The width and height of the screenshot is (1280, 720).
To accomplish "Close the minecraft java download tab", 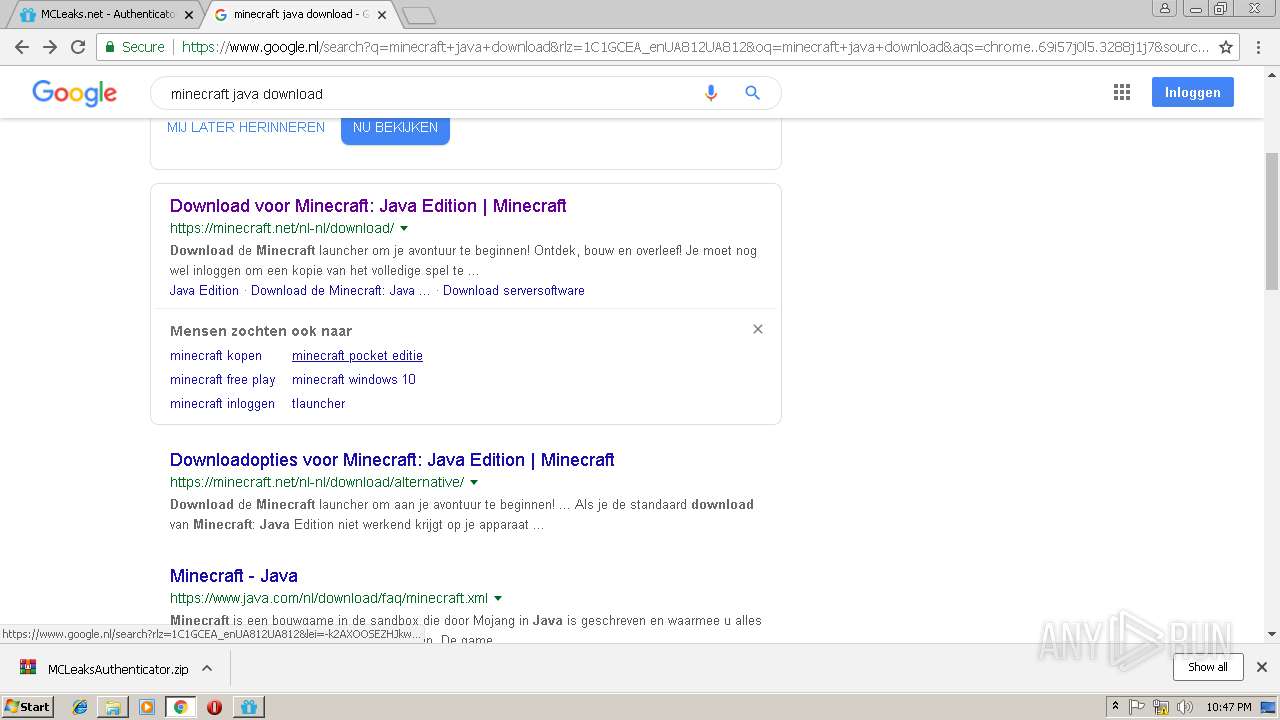I will [382, 15].
